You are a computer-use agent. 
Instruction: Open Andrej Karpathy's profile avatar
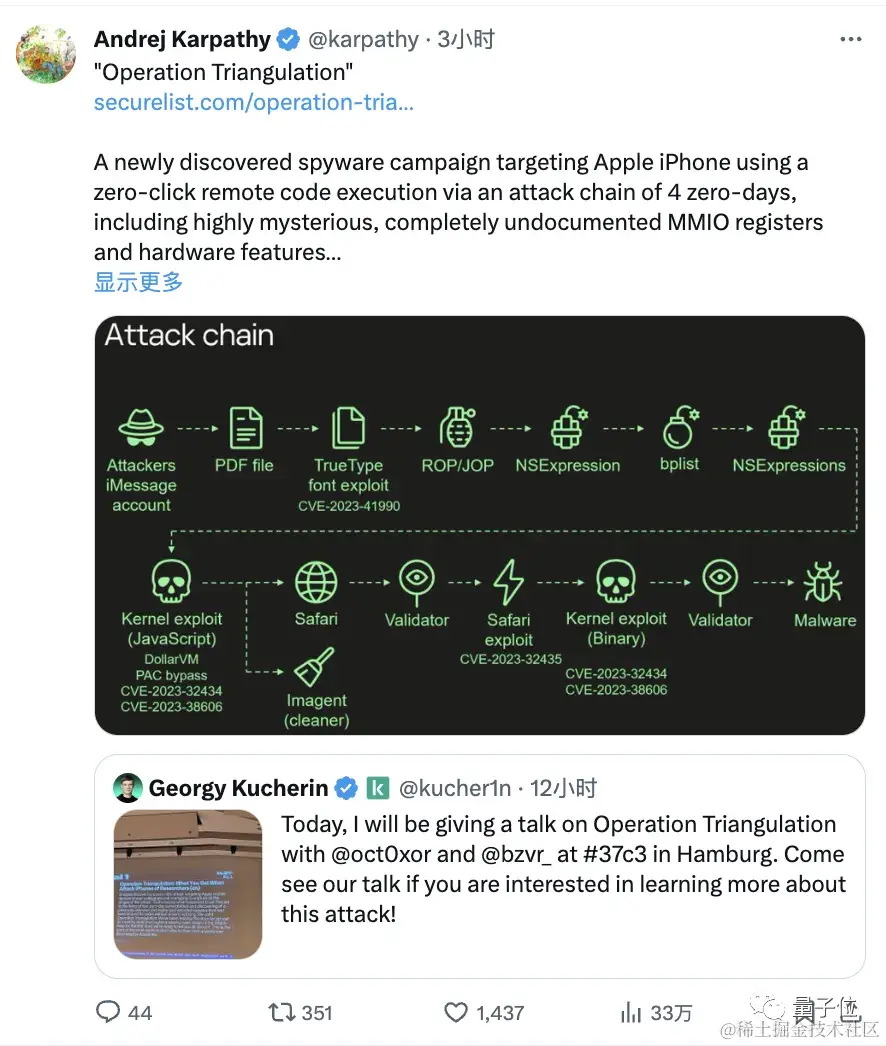tap(46, 54)
